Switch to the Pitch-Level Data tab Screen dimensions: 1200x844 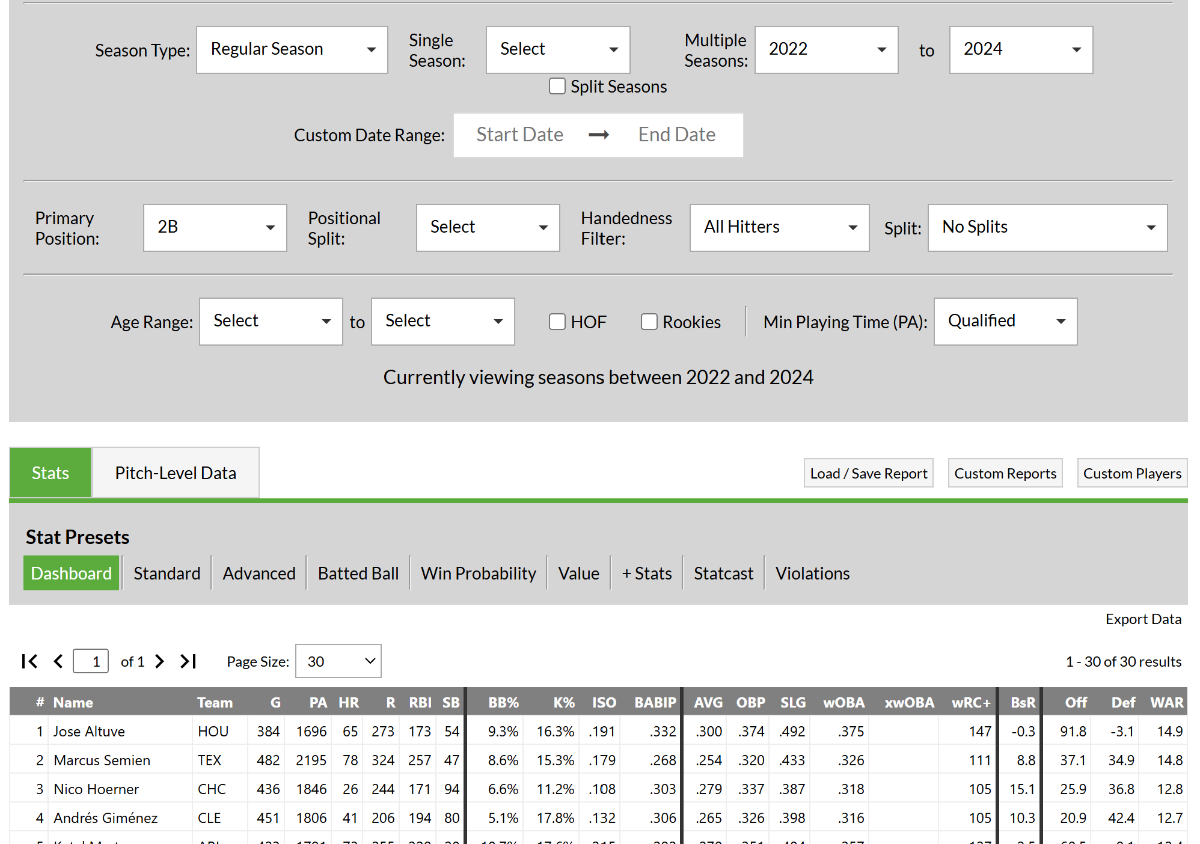click(176, 473)
